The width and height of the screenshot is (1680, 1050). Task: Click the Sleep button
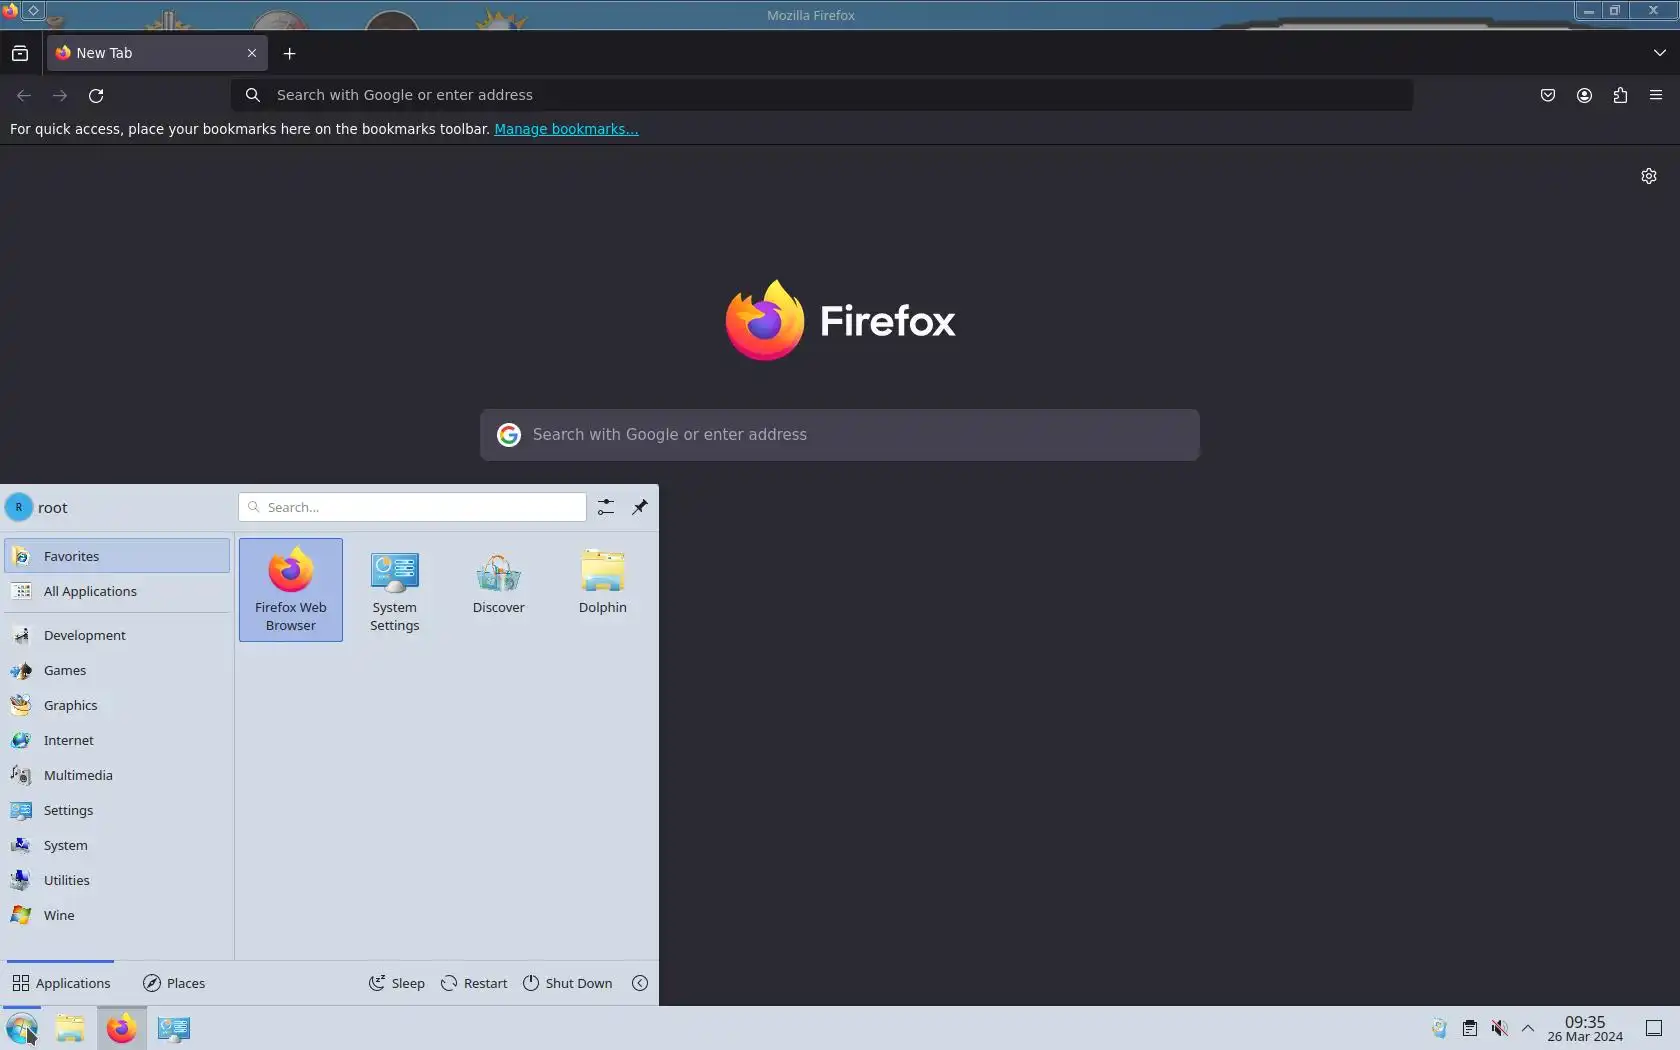397,983
